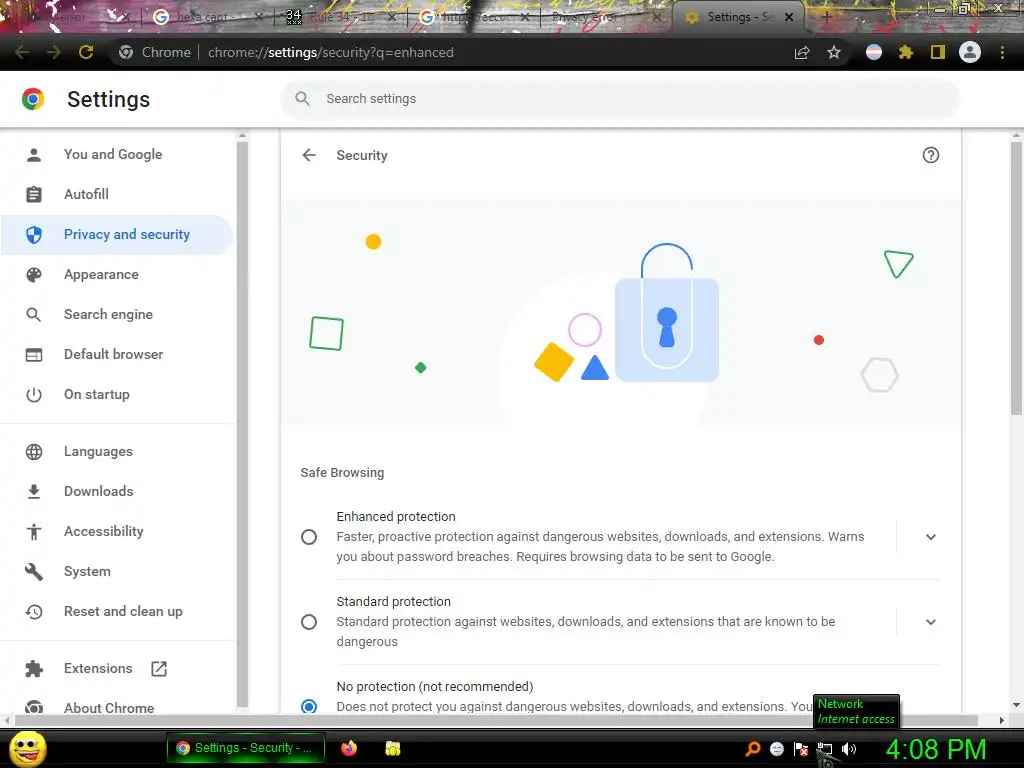Open Autofill settings section

coord(116,194)
